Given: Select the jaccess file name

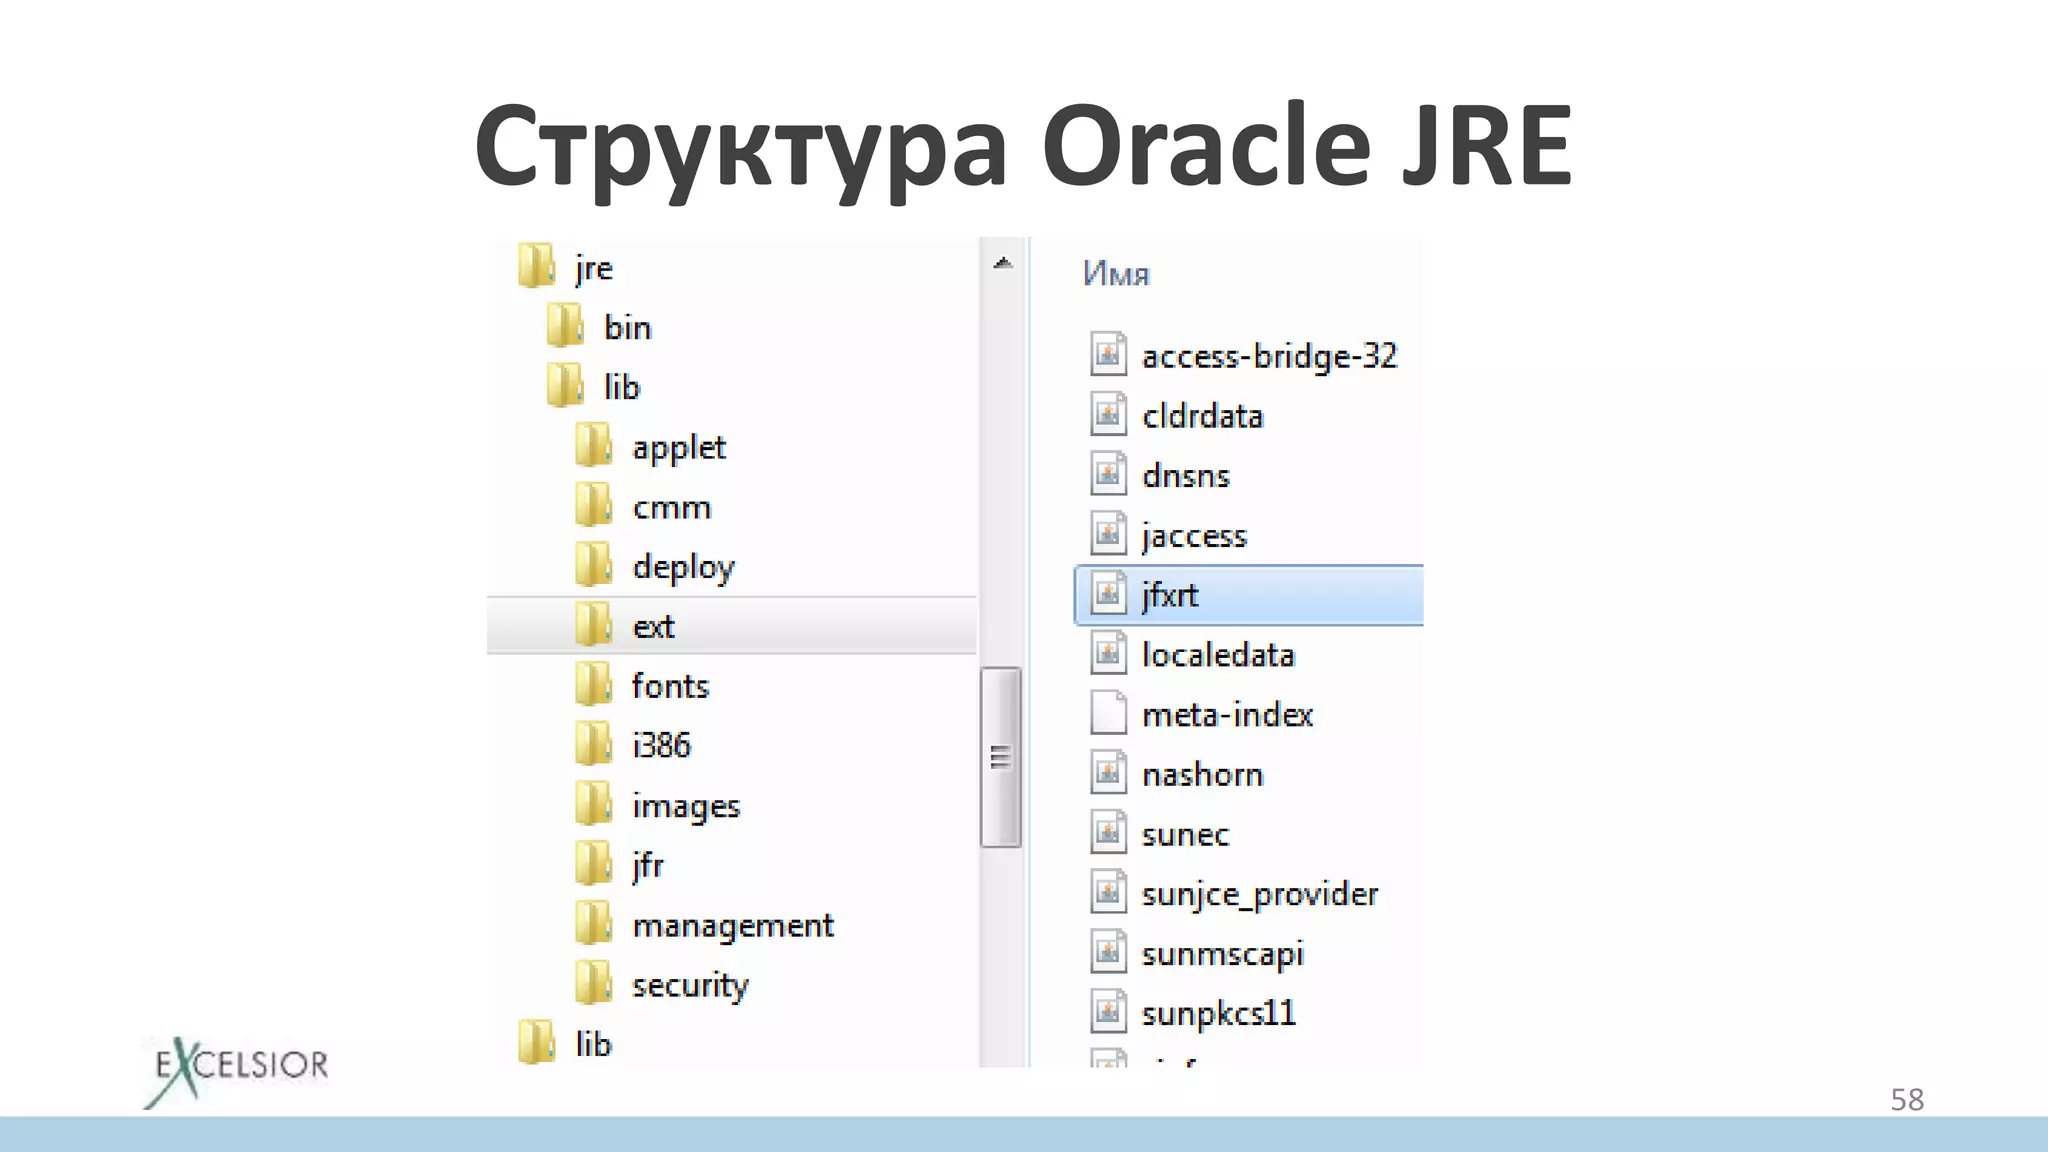Looking at the screenshot, I should pyautogui.click(x=1194, y=536).
